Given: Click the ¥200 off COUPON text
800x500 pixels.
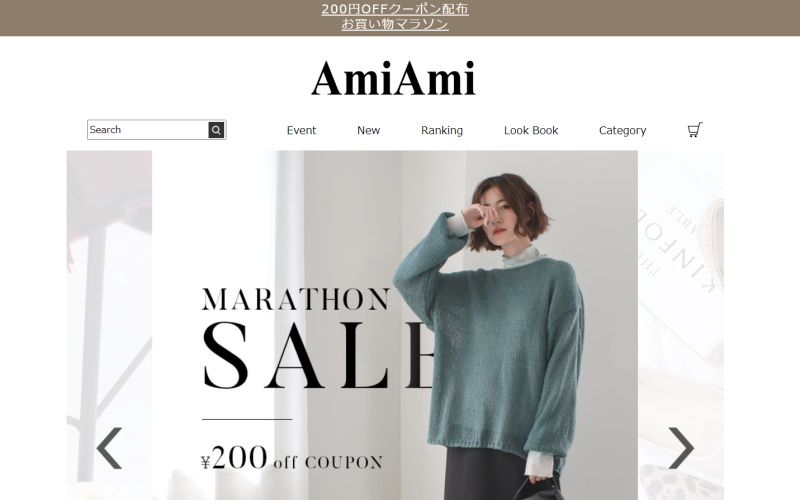Looking at the screenshot, I should pyautogui.click(x=292, y=457).
